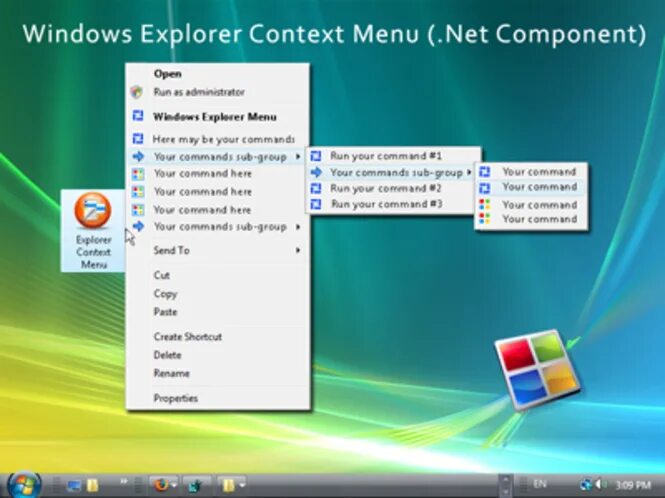Click the 3:09 PM clock
The width and height of the screenshot is (665, 498).
coord(633,484)
